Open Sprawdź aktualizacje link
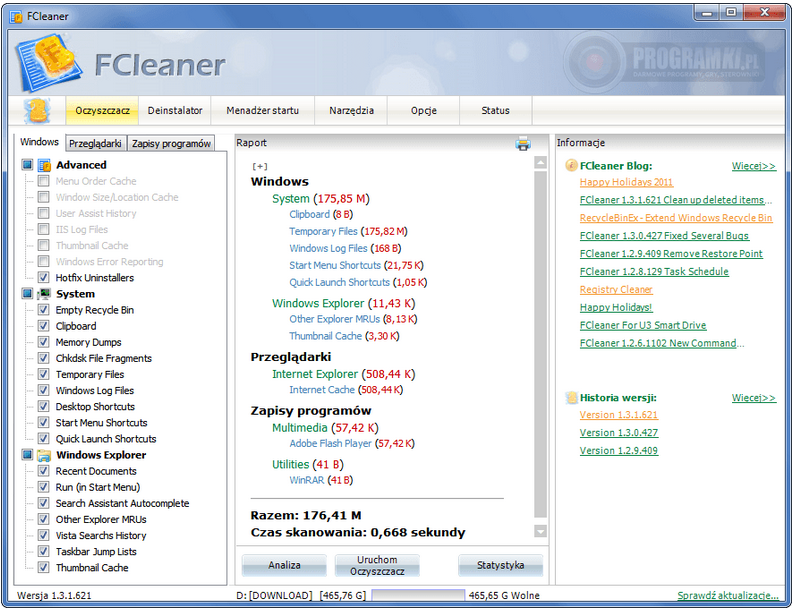The width and height of the screenshot is (795, 611). pos(728,596)
